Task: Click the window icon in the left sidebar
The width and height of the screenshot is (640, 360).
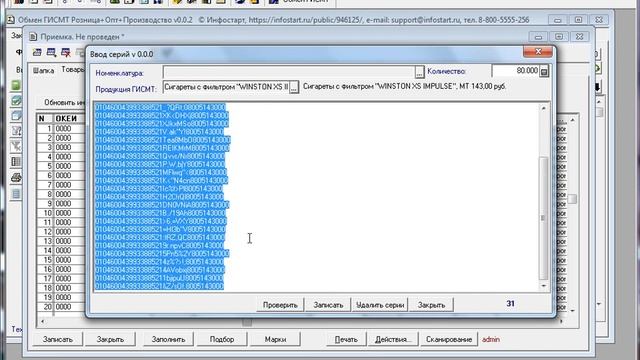Action: click(x=16, y=116)
